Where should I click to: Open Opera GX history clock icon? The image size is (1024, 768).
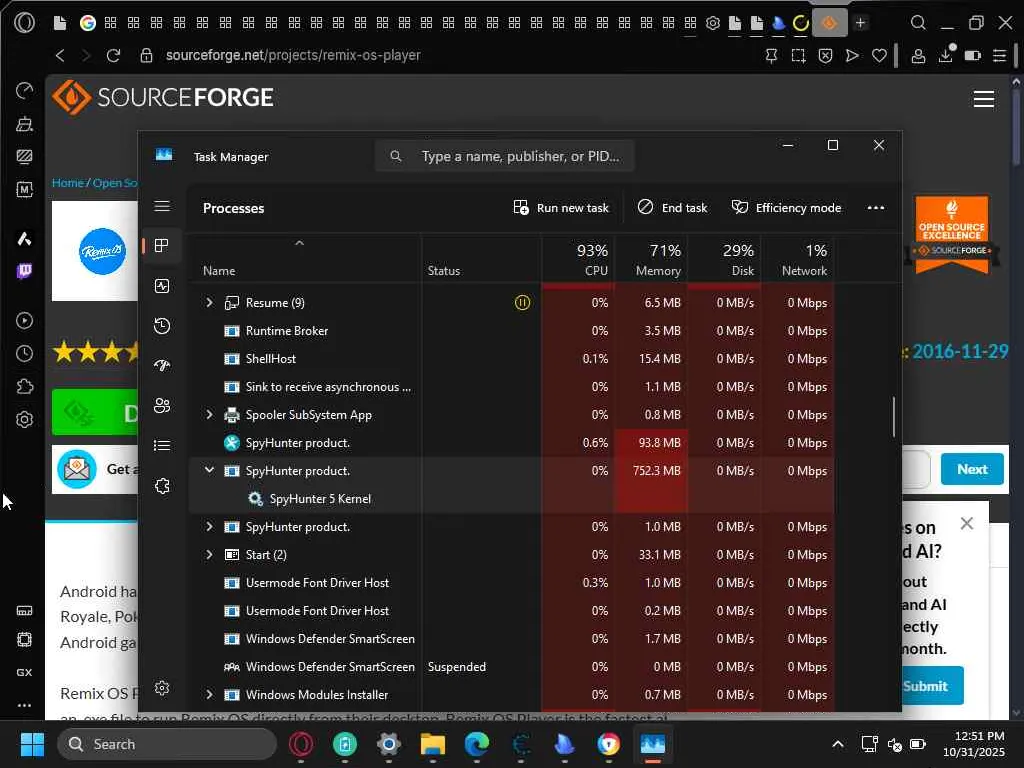point(24,353)
